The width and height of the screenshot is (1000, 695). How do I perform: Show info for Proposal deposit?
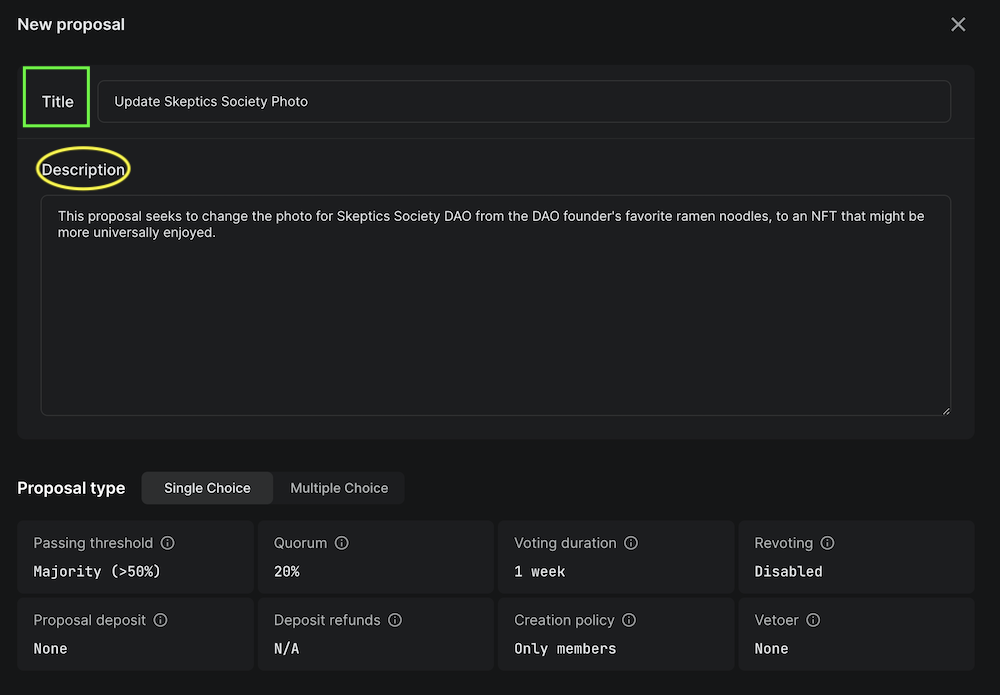(x=161, y=620)
